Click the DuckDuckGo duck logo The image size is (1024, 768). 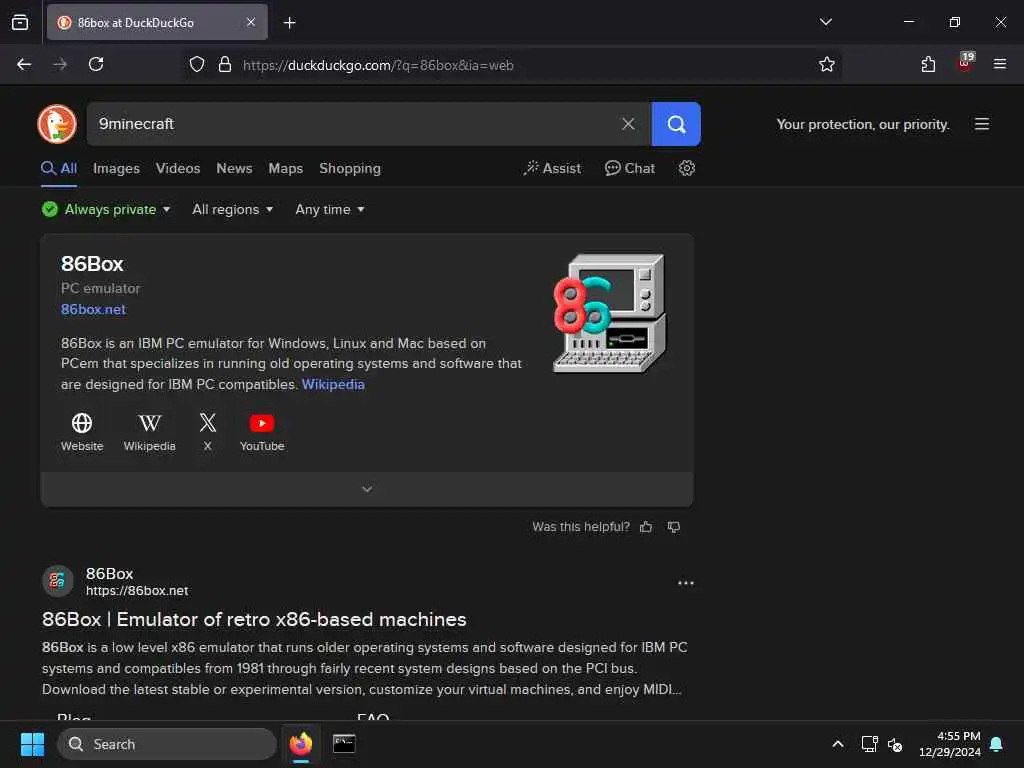[x=57, y=123]
